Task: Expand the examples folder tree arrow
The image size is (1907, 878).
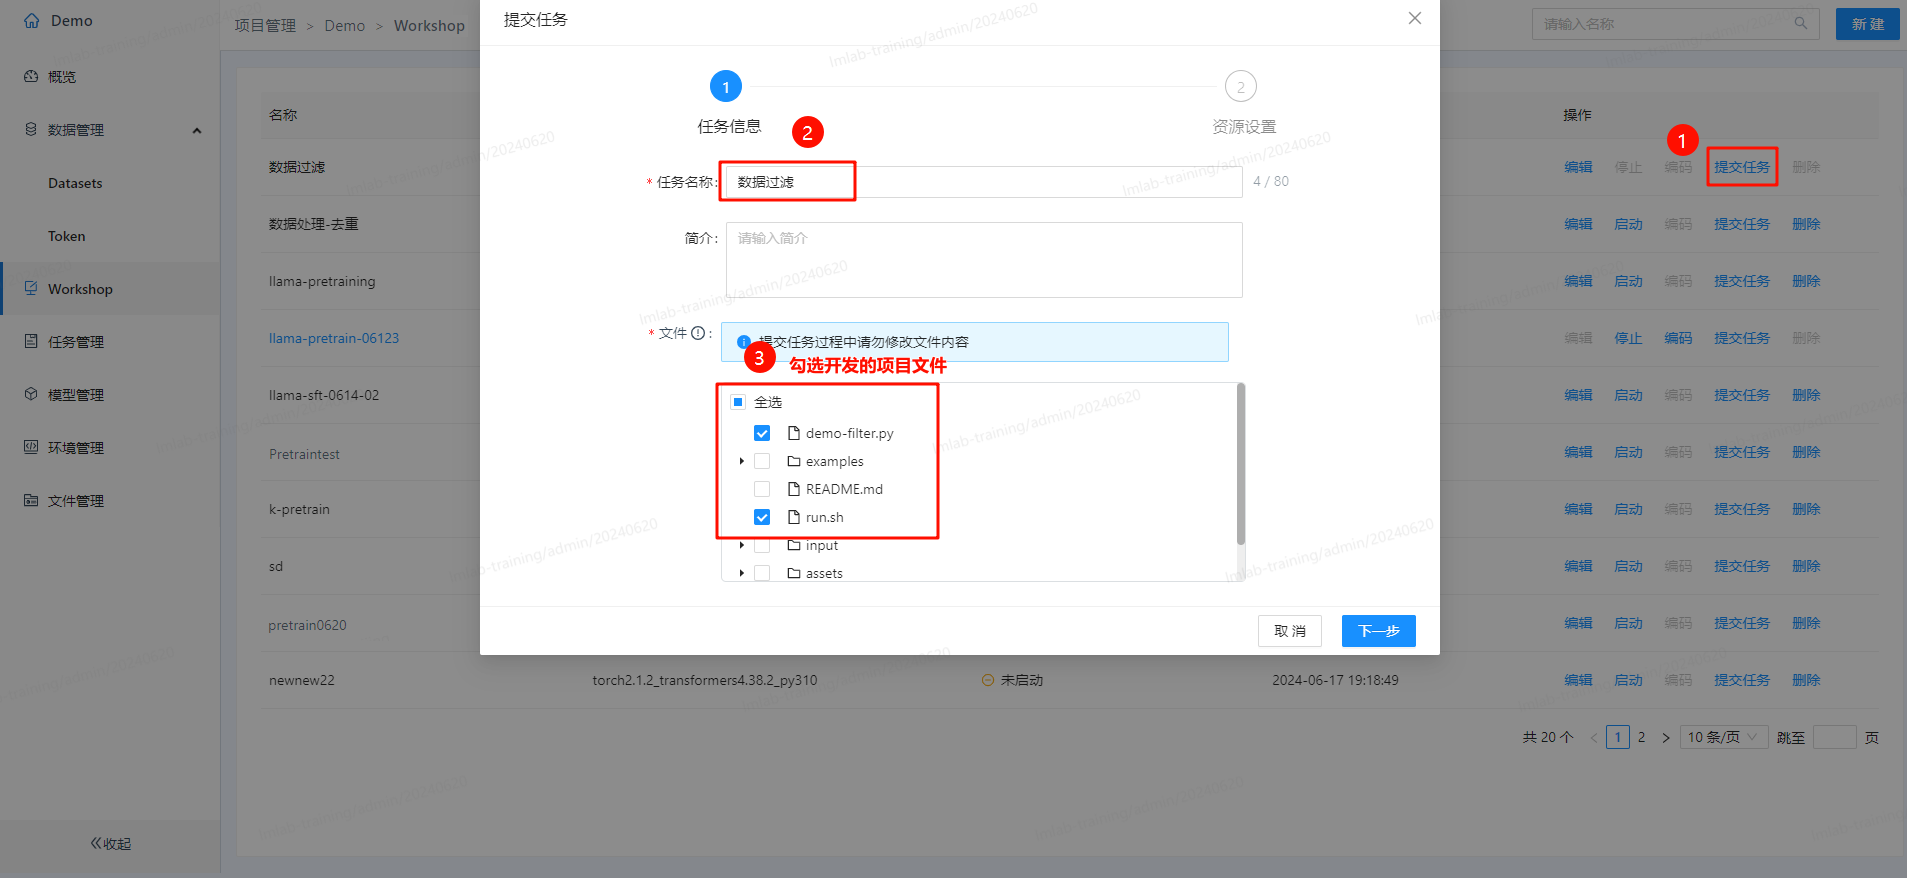Action: (x=741, y=462)
